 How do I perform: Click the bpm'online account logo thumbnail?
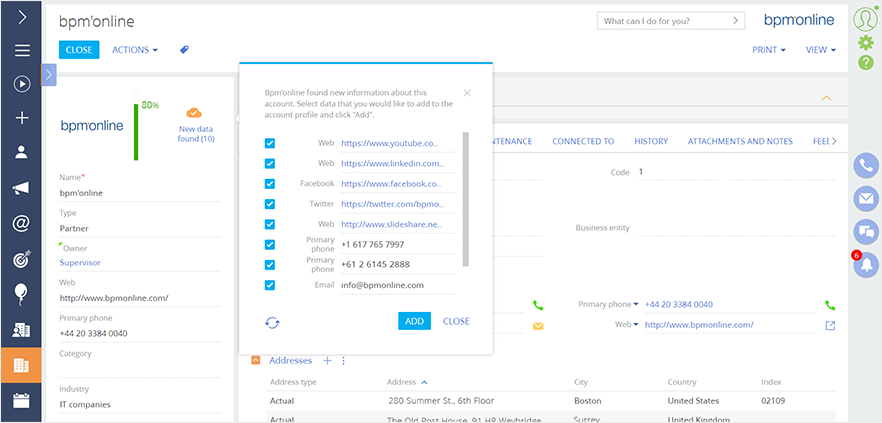pyautogui.click(x=92, y=125)
